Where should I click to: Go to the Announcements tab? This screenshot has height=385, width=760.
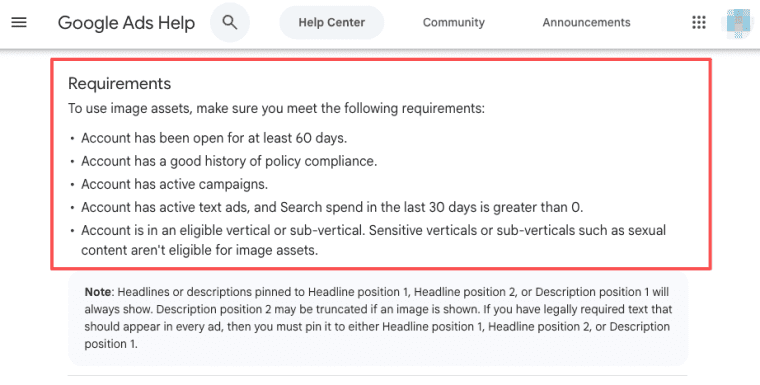click(x=586, y=22)
